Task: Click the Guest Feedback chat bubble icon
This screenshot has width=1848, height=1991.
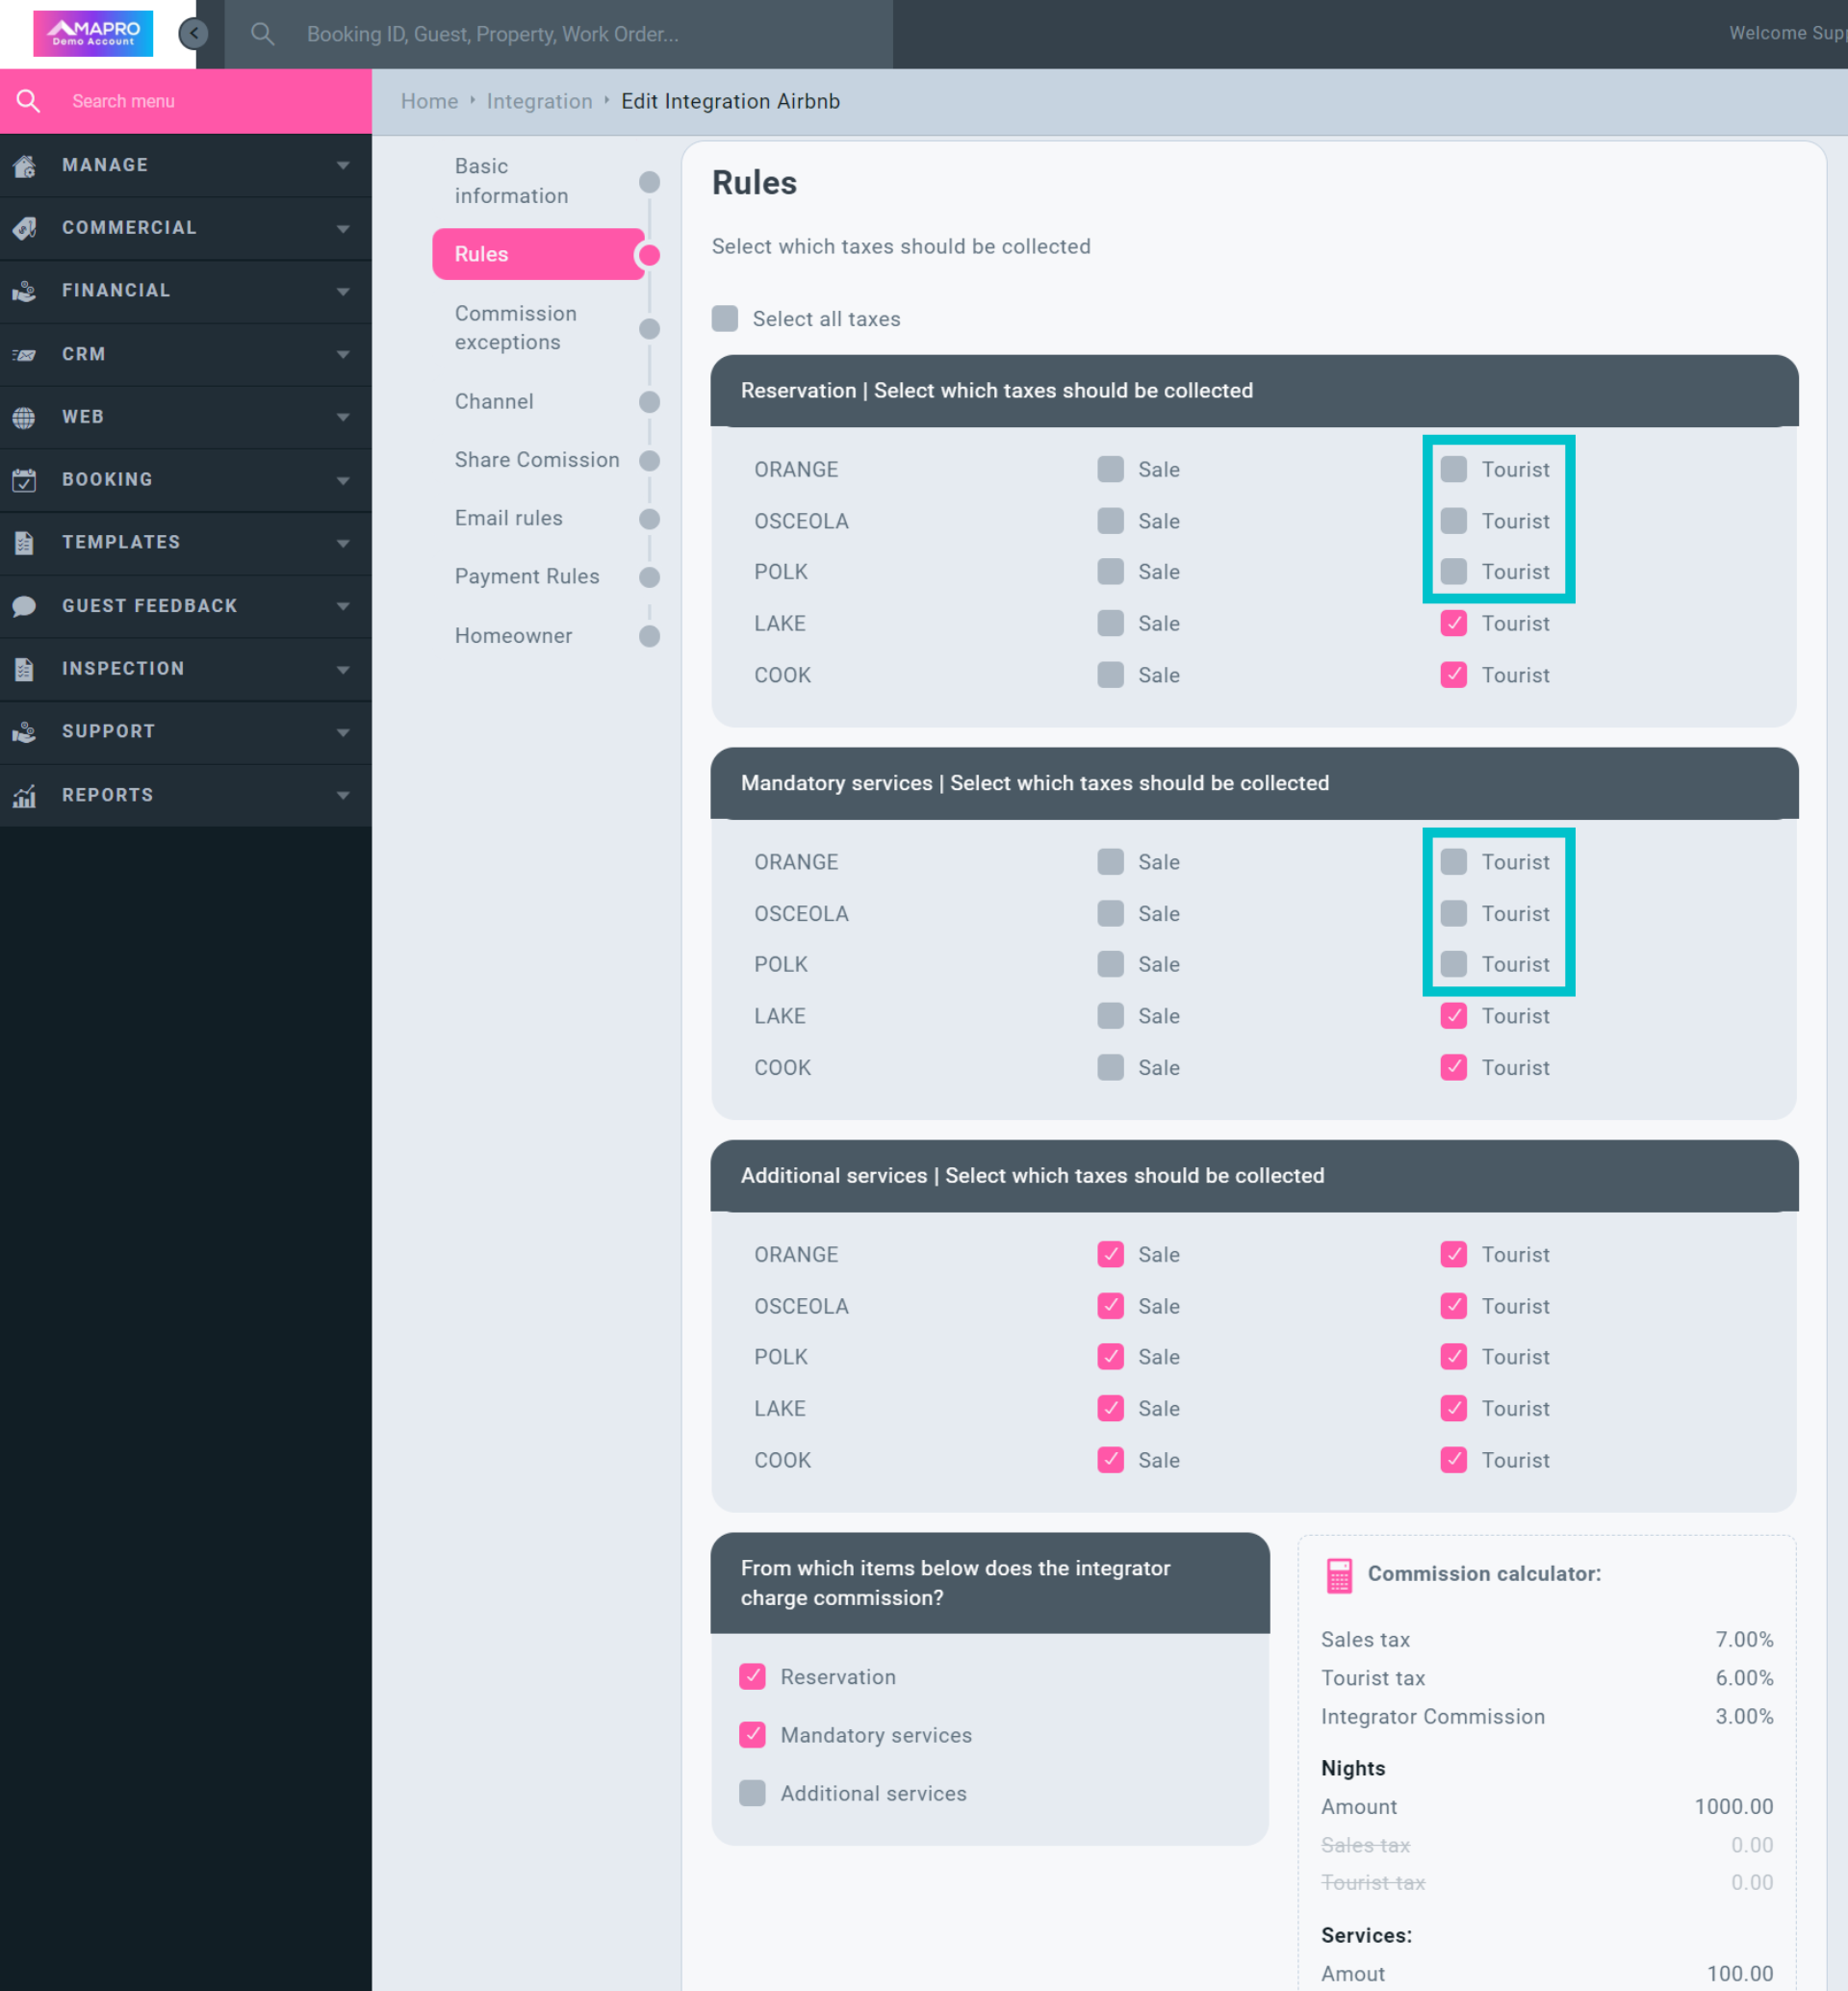Action: [24, 606]
